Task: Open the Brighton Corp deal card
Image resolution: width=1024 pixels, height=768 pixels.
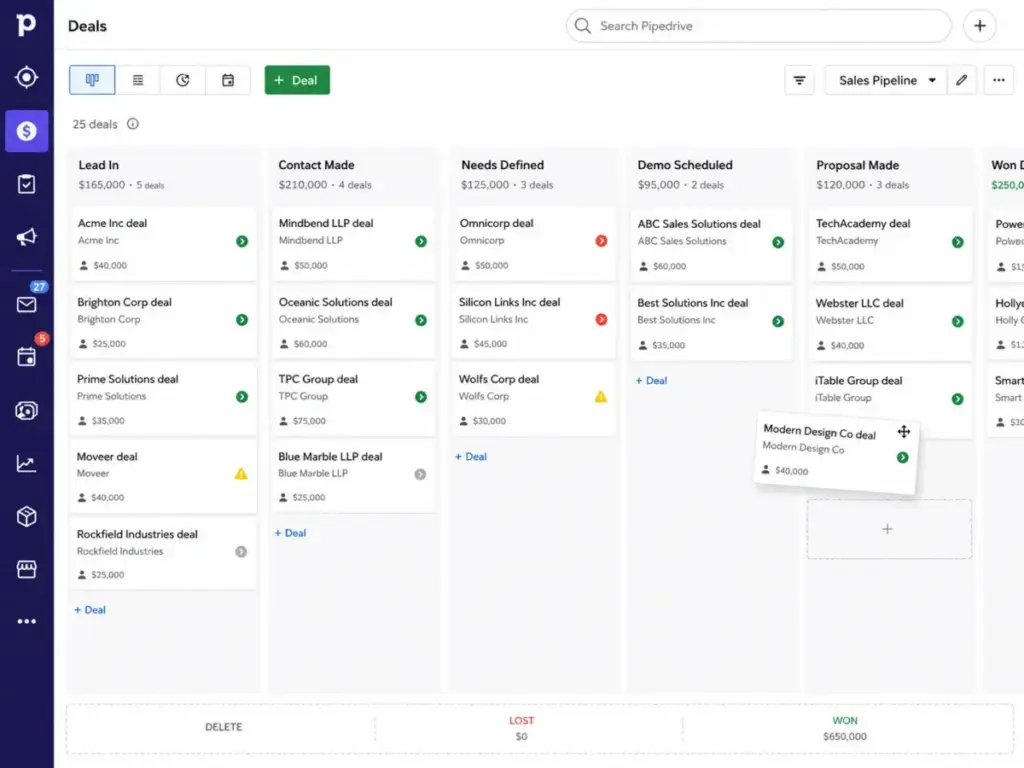Action: 163,322
